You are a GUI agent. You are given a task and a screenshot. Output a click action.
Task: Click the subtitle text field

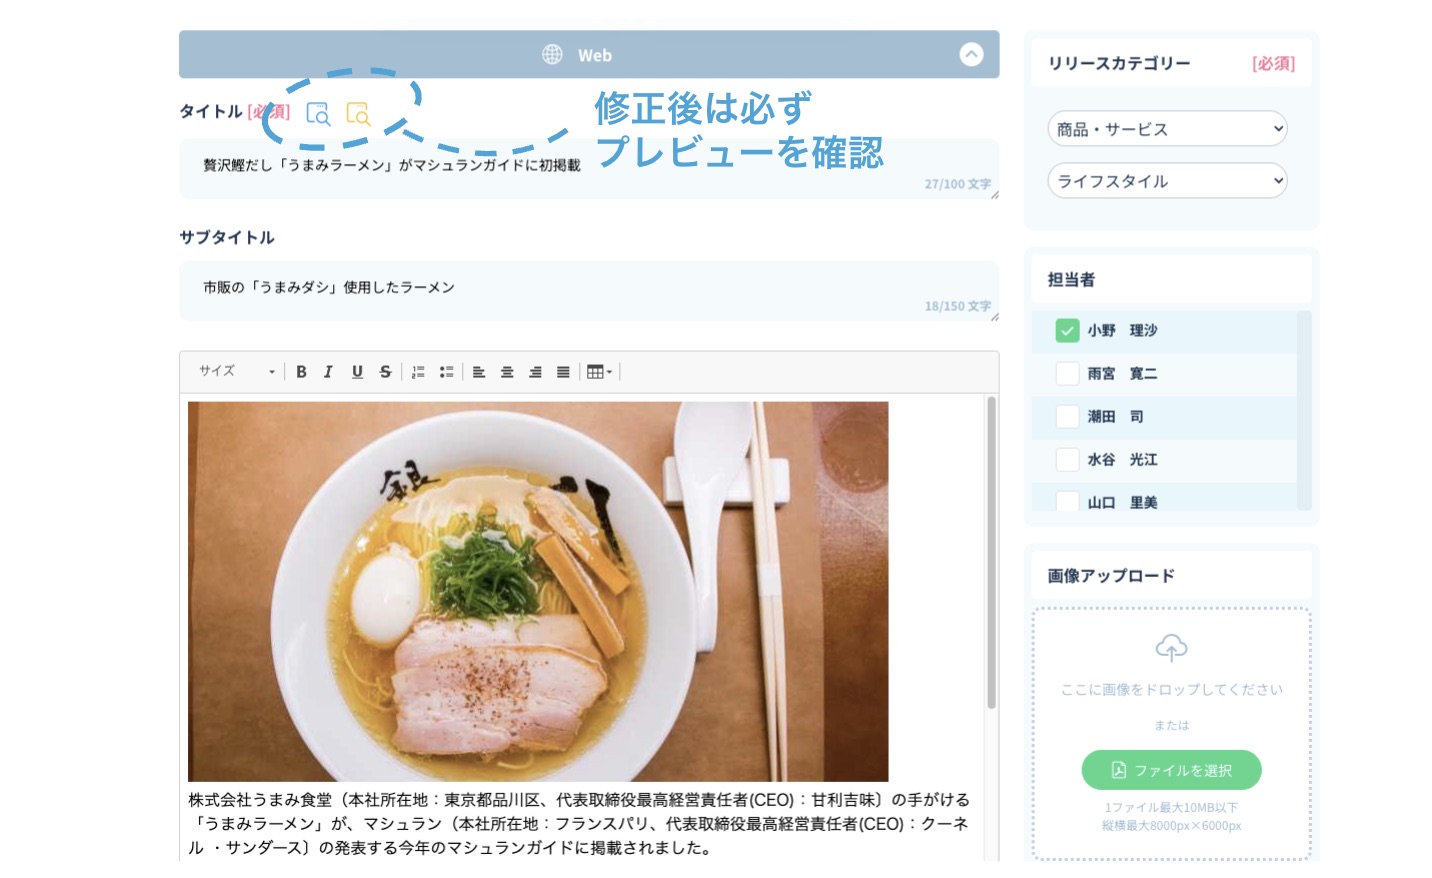(x=588, y=288)
